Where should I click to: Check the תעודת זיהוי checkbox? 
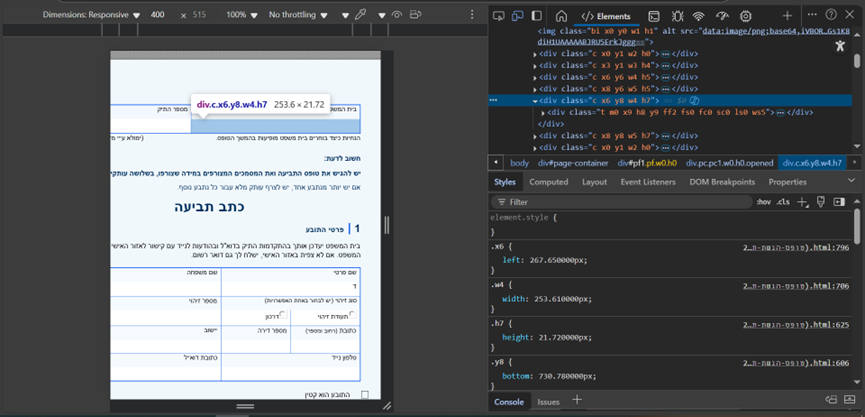(x=353, y=314)
